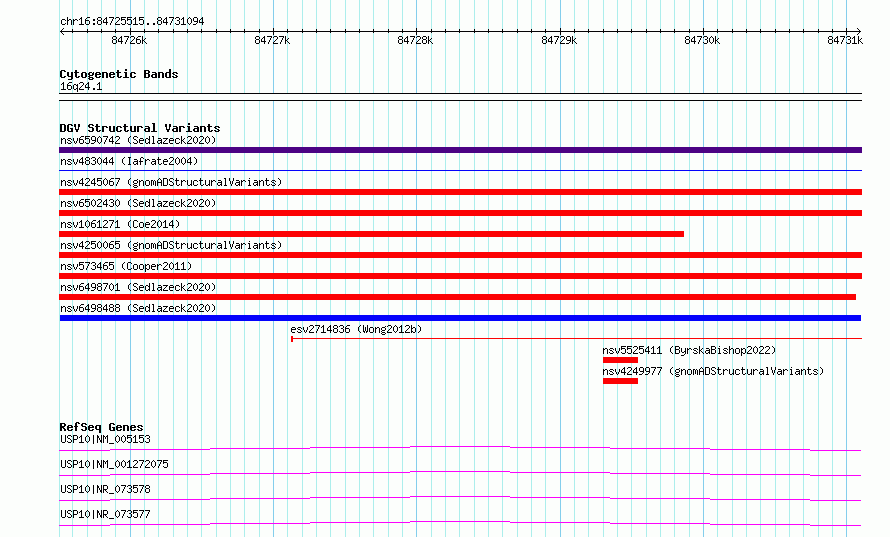Click the dark purple nsv6590742 variant bar
The width and height of the screenshot is (890, 537).
pos(460,150)
